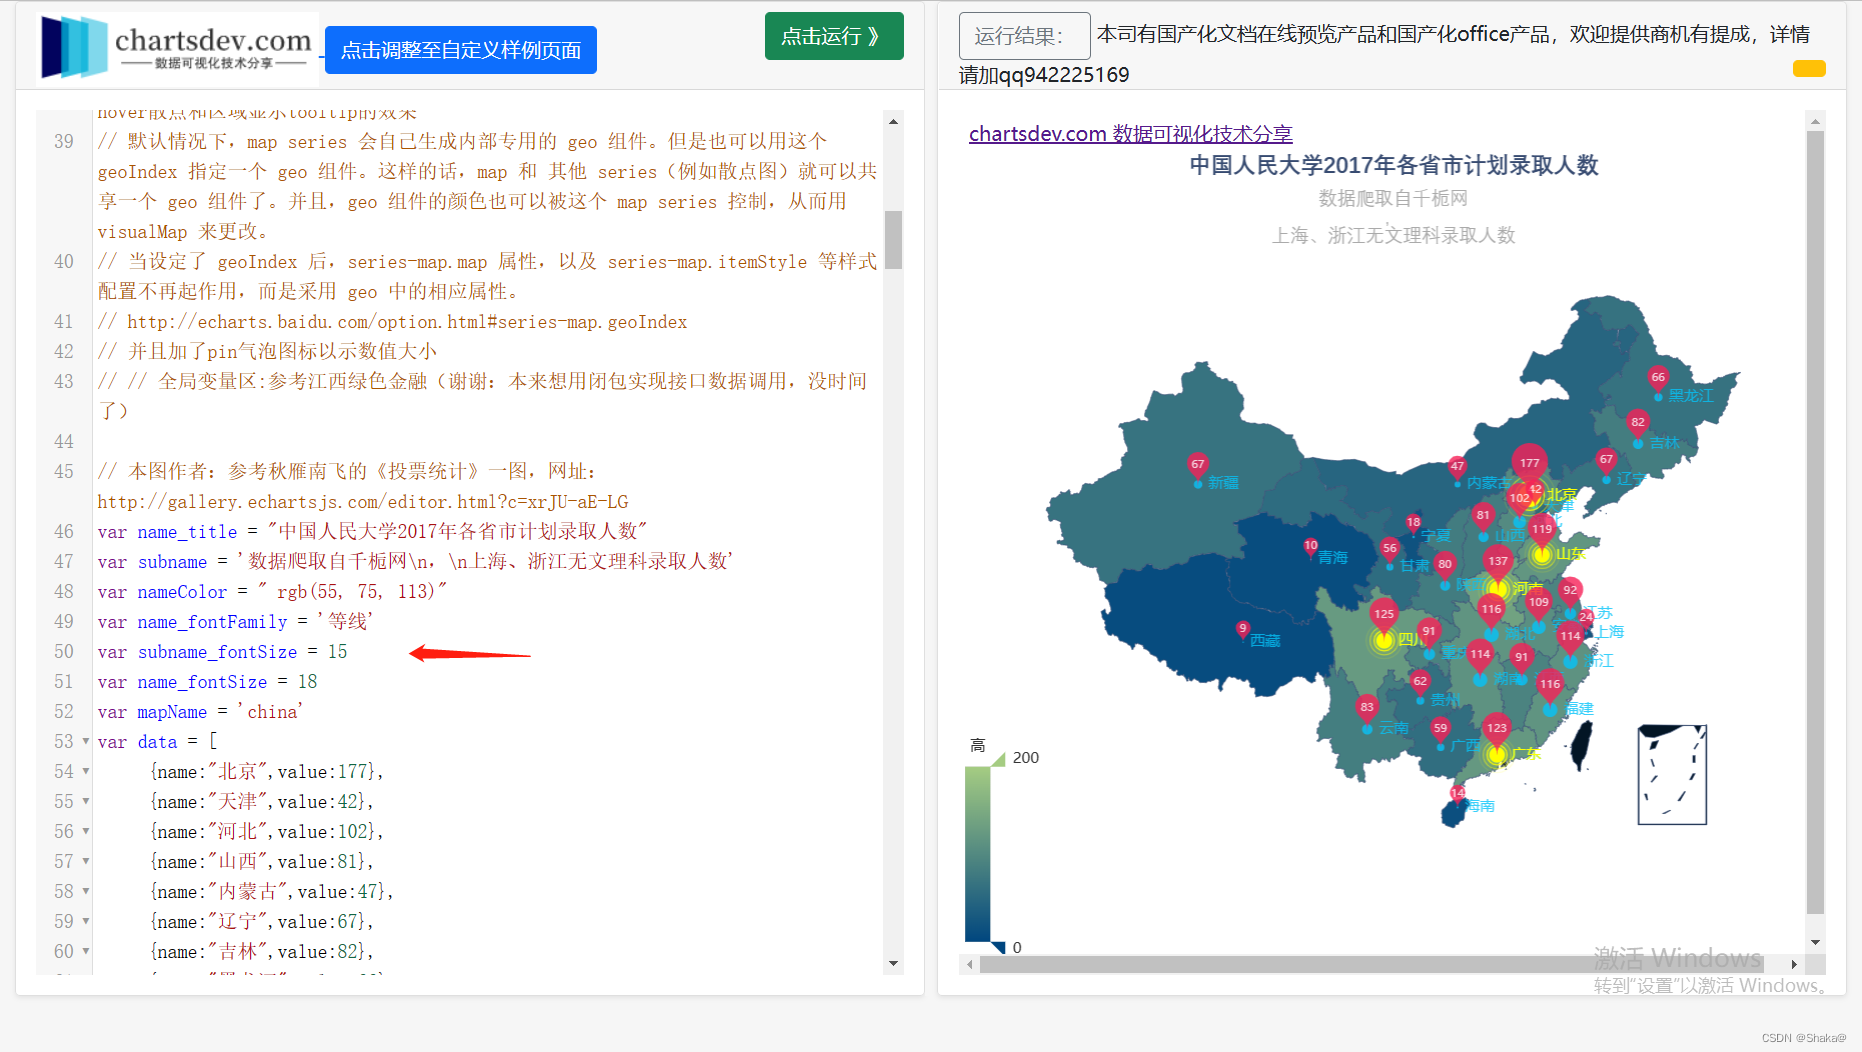Click the code editor vertical scrollbar thumb

893,239
